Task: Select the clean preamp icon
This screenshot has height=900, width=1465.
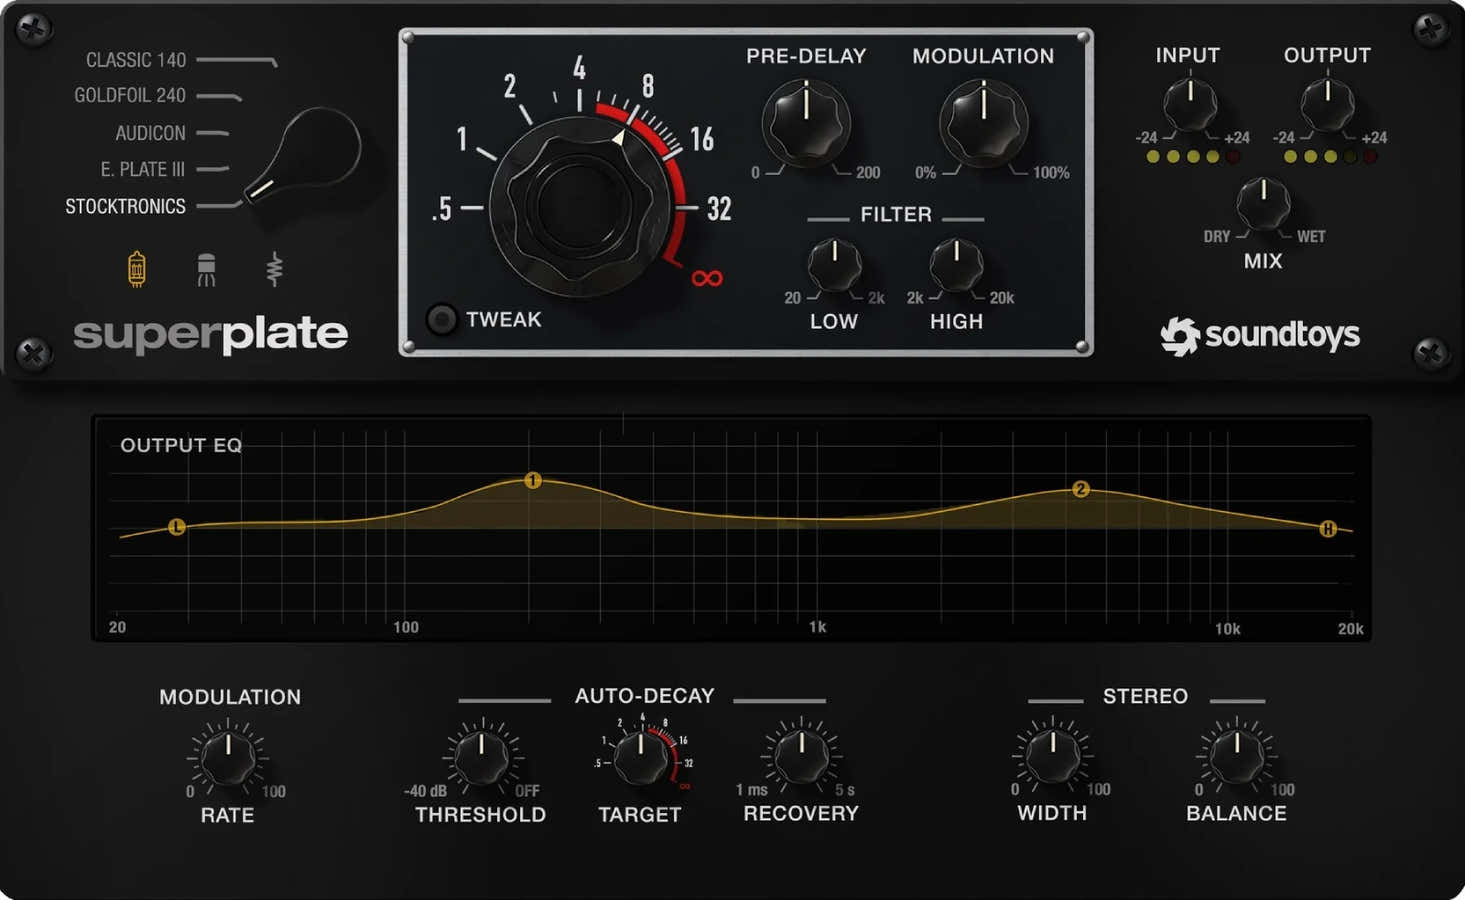Action: pyautogui.click(x=274, y=269)
